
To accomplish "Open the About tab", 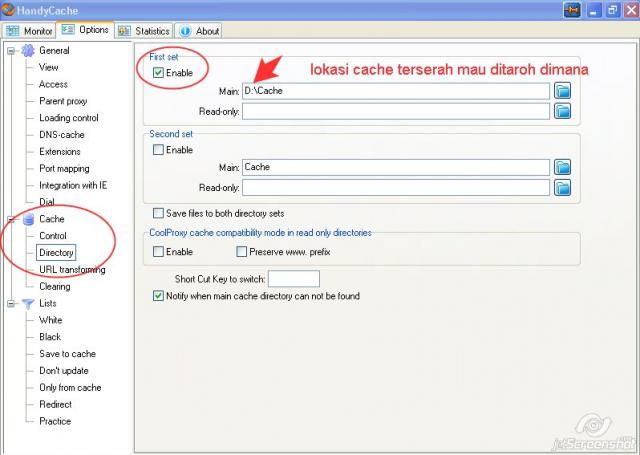I will point(198,31).
